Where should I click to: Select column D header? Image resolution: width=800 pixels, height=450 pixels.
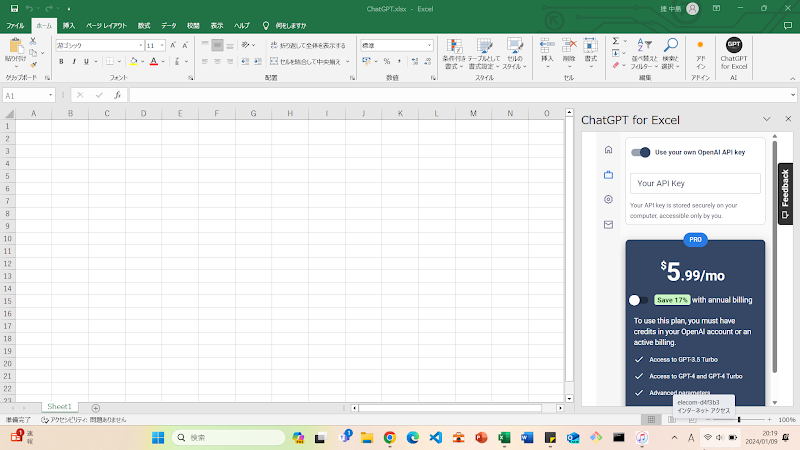click(143, 113)
